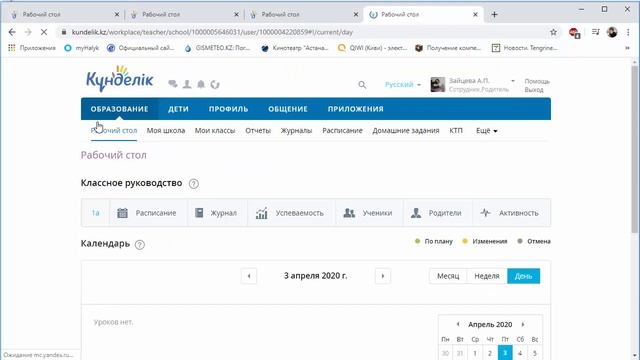The width and height of the screenshot is (640, 360).
Task: Open the media control playlist icon in toolbar
Action: tap(596, 32)
